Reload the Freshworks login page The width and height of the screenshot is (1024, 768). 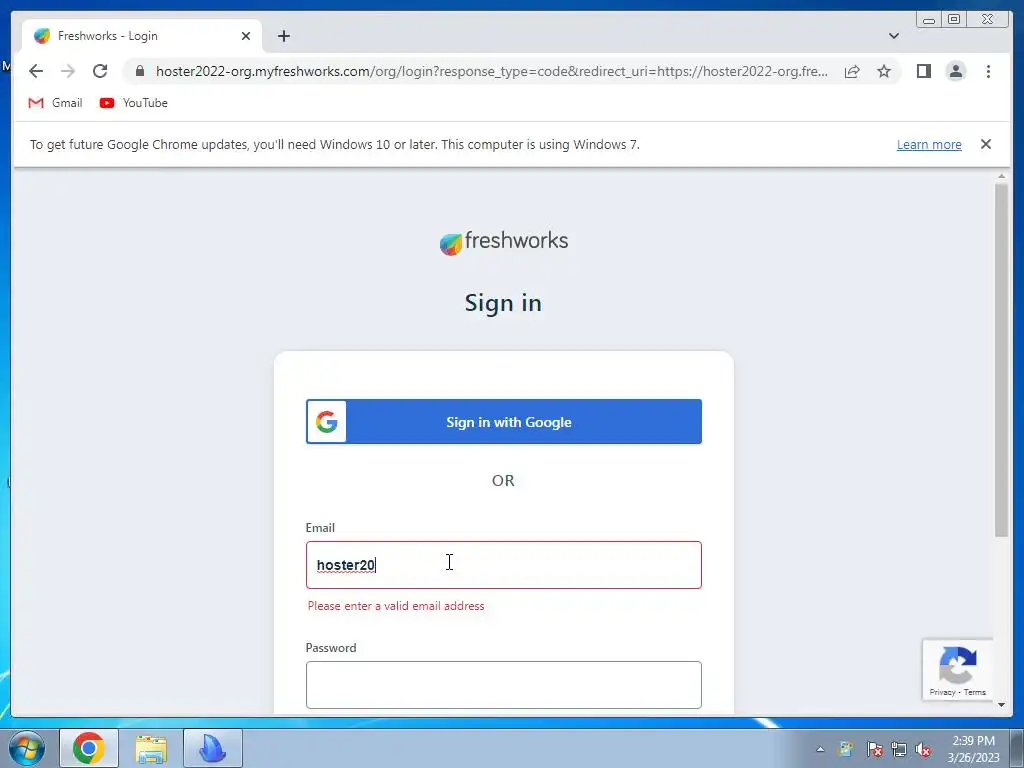100,71
